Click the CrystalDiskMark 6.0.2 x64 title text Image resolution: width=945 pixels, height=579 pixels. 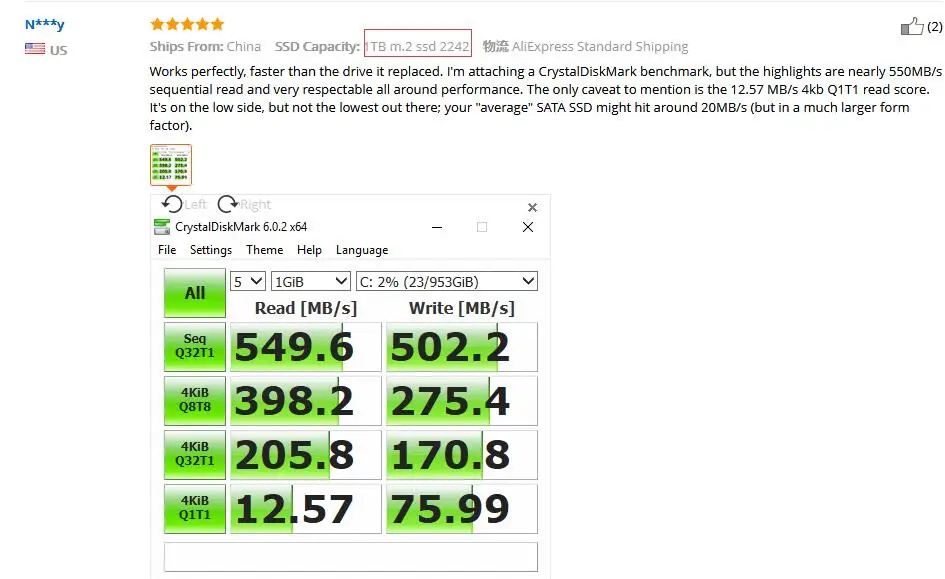pyautogui.click(x=241, y=227)
